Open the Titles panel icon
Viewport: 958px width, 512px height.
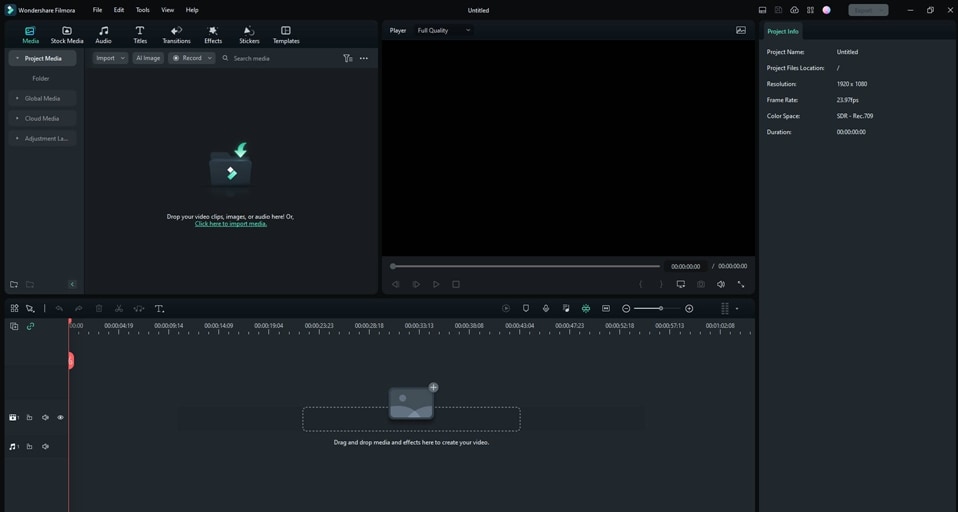[140, 35]
